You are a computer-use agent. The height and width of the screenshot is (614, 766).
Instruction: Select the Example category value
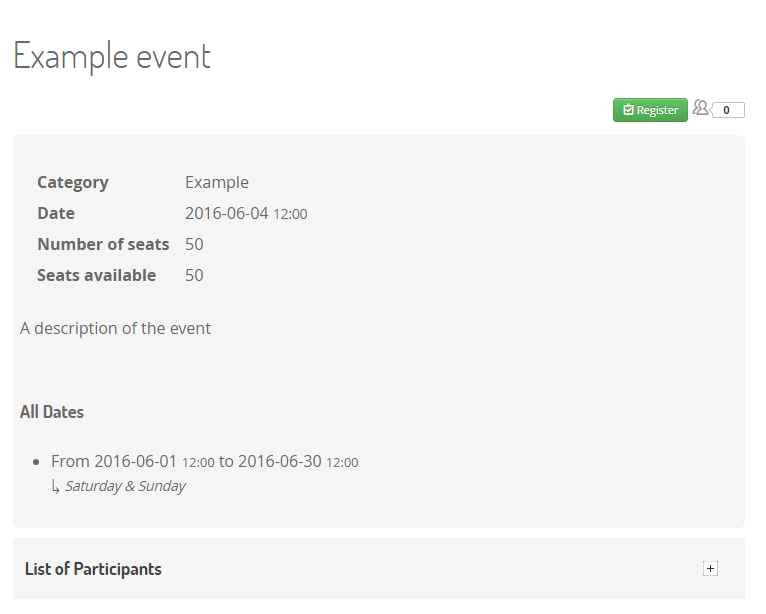[217, 182]
